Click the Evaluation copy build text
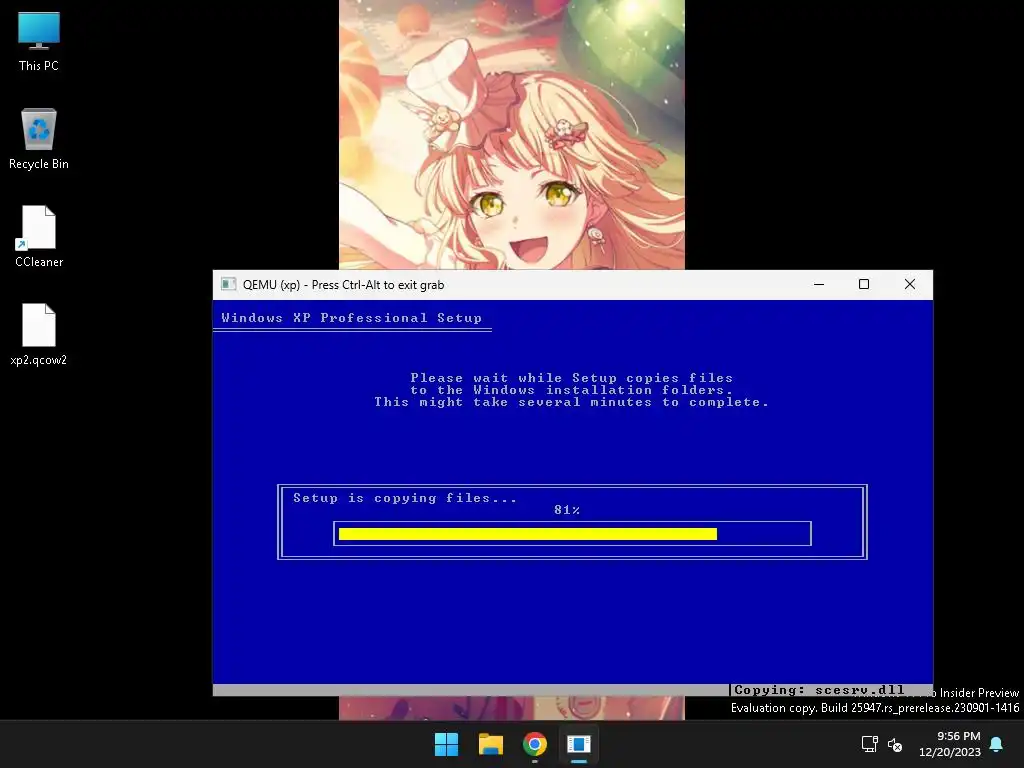Viewport: 1024px width, 768px height. pyautogui.click(x=874, y=708)
